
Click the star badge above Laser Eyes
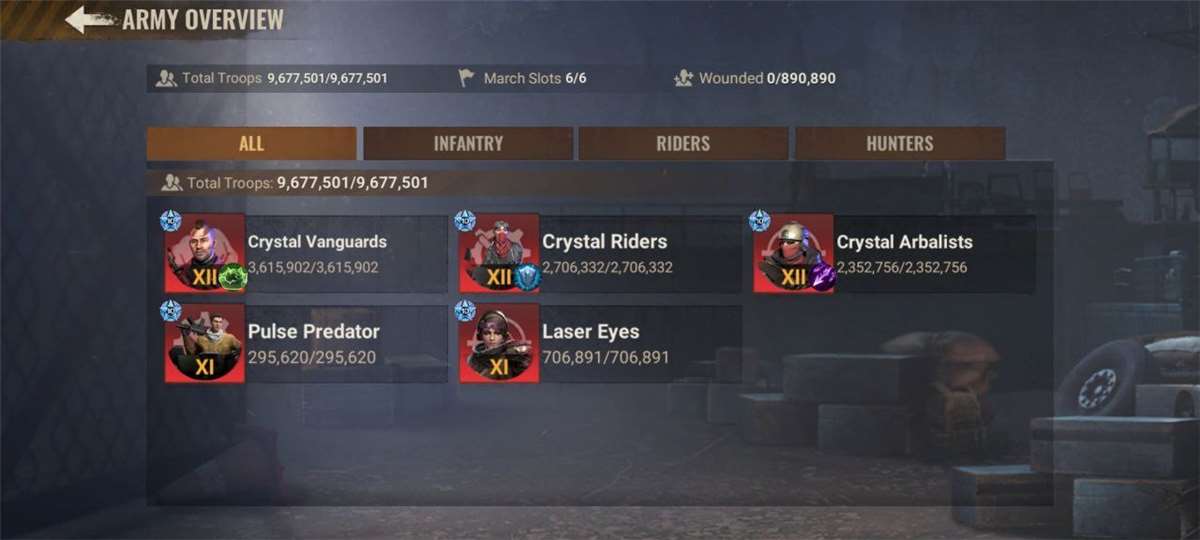(465, 311)
